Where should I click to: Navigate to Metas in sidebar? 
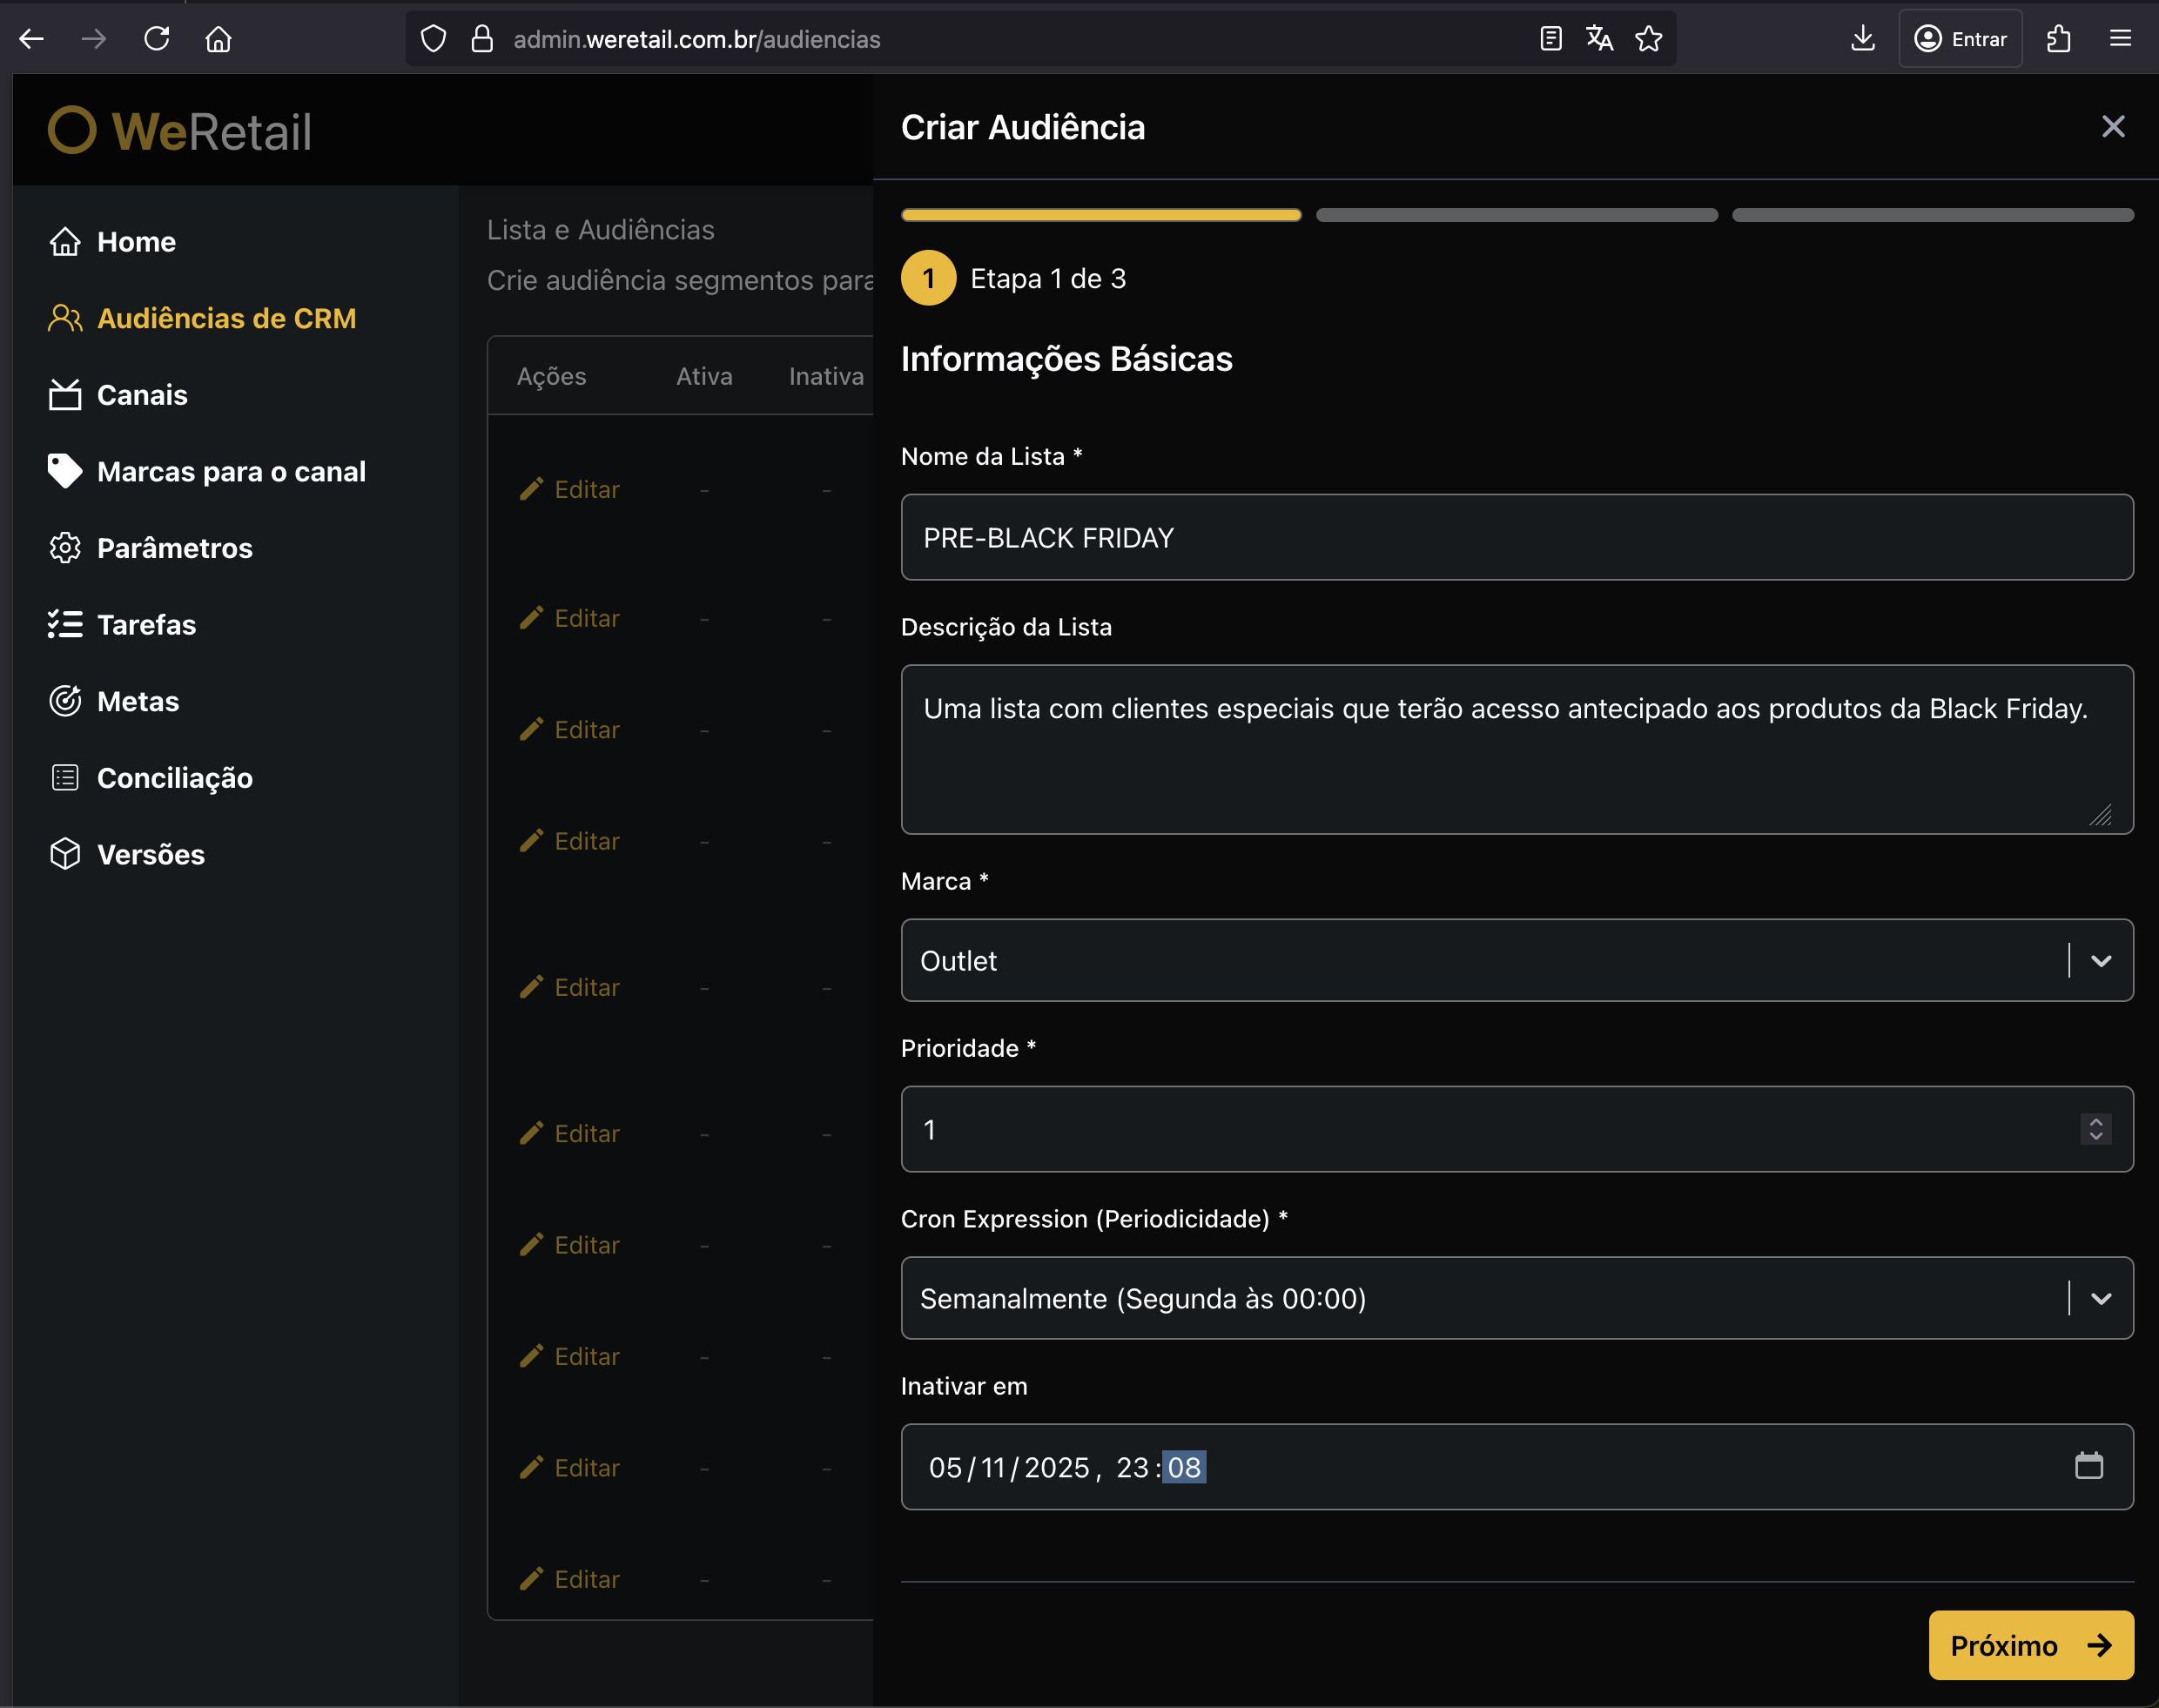(x=137, y=701)
